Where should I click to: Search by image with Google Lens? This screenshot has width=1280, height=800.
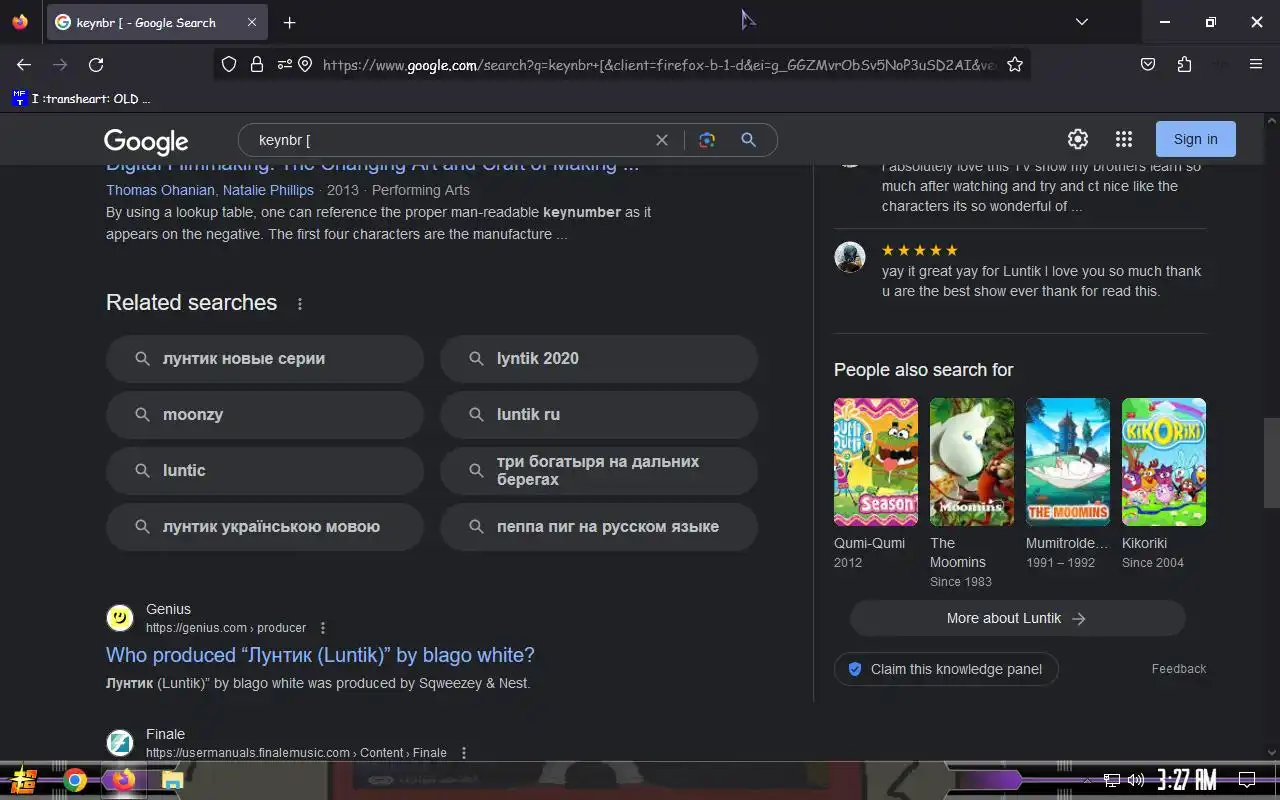[x=707, y=140]
